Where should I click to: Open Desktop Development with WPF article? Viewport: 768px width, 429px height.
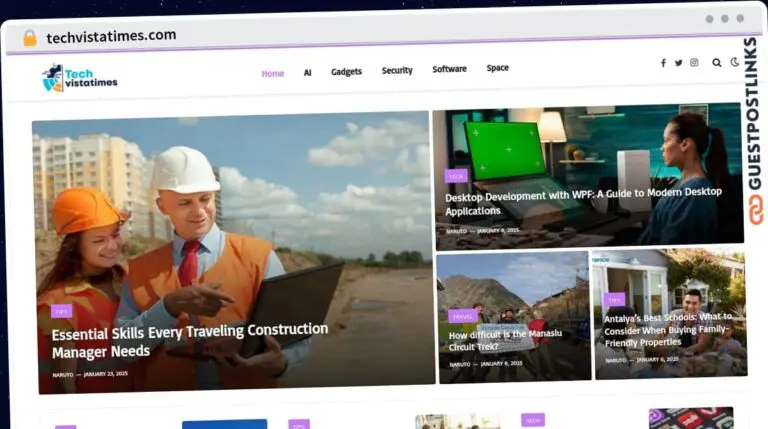[583, 201]
